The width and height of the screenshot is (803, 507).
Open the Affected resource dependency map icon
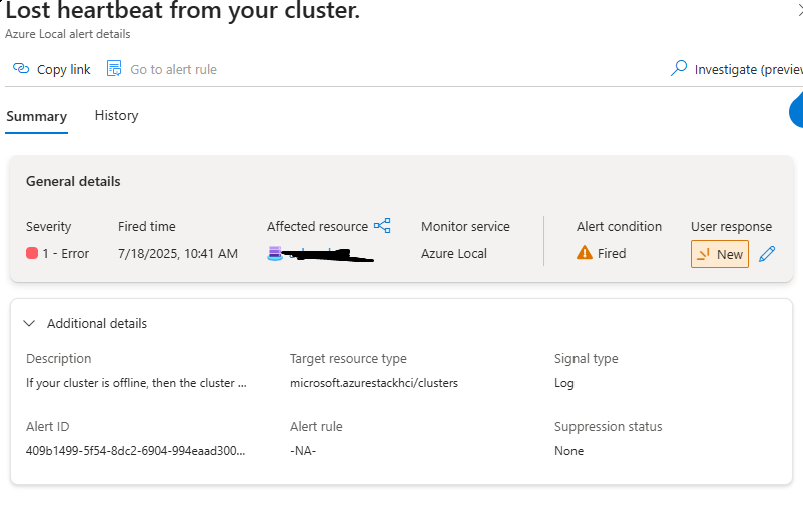(382, 226)
